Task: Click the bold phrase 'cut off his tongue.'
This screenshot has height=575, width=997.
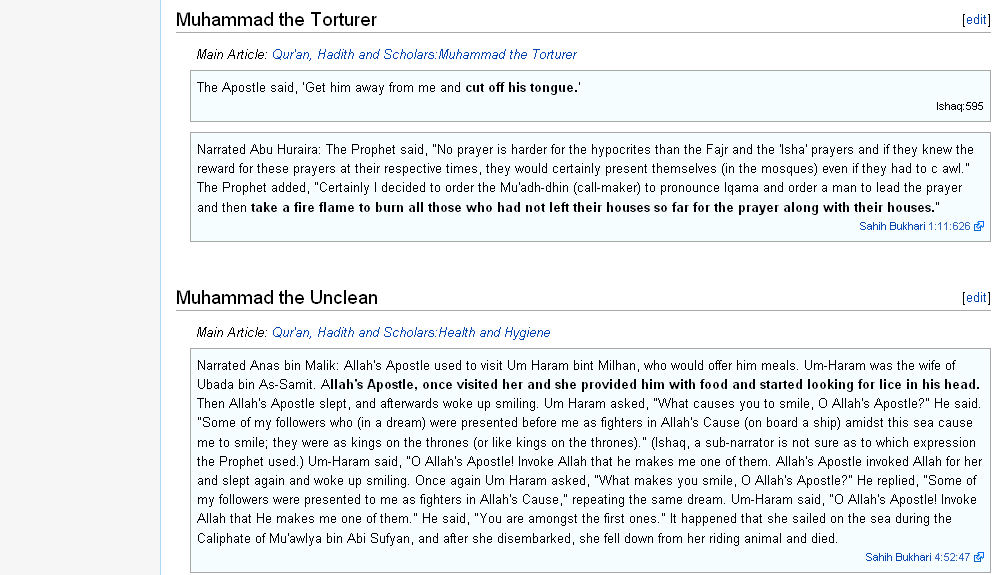Action: tap(523, 88)
